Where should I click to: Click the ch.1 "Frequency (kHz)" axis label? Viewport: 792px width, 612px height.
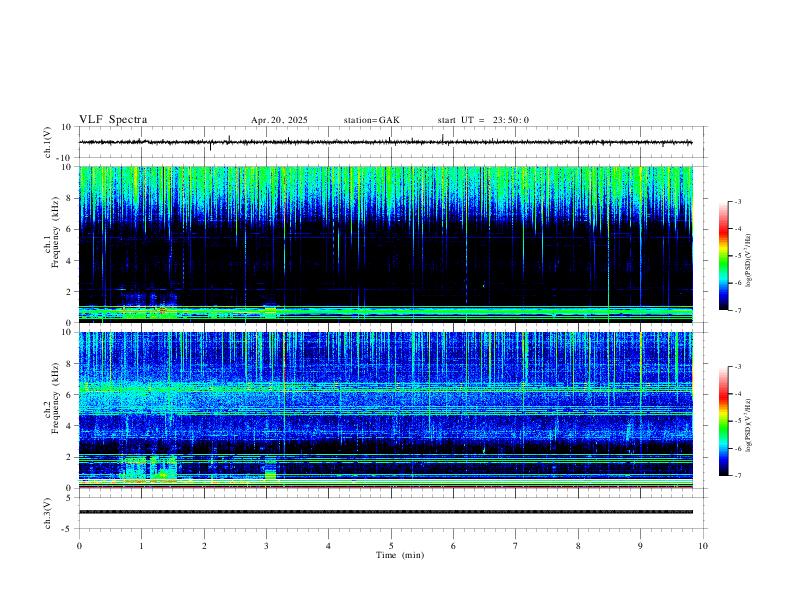[x=55, y=232]
